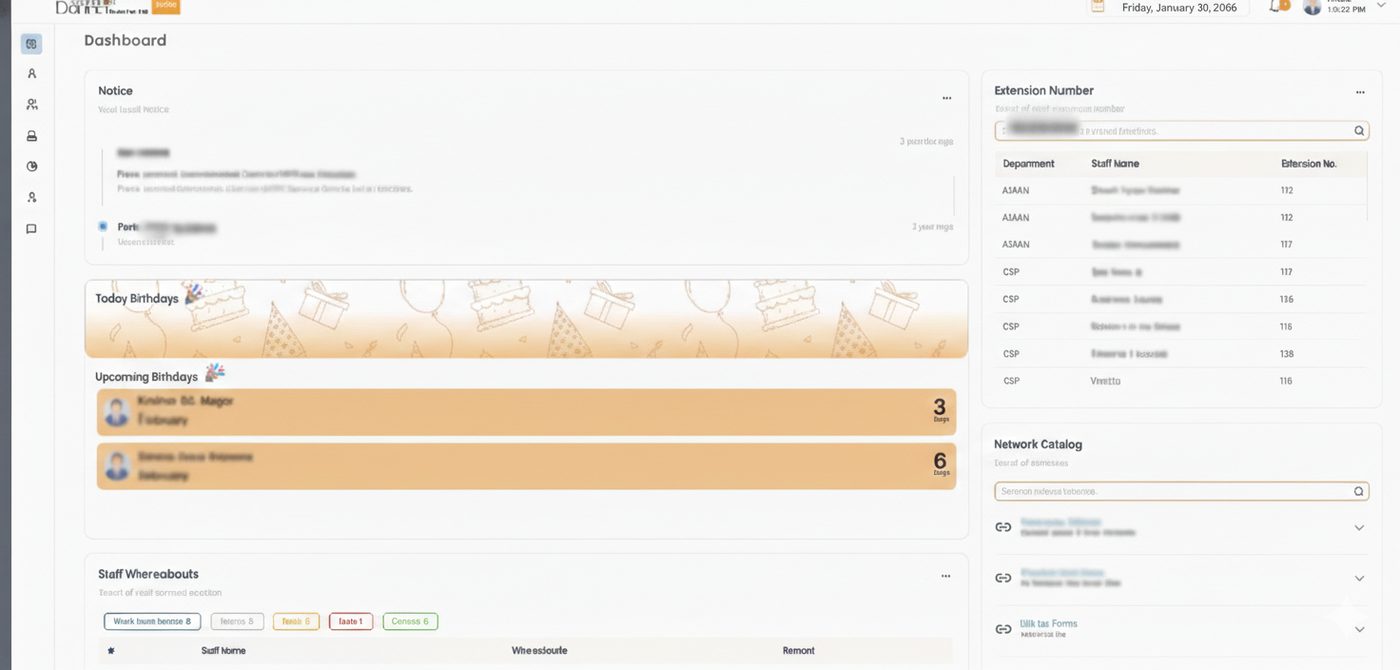1400x670 pixels.
Task: Open the Staff Whereabouts three-dot menu
Action: [945, 576]
